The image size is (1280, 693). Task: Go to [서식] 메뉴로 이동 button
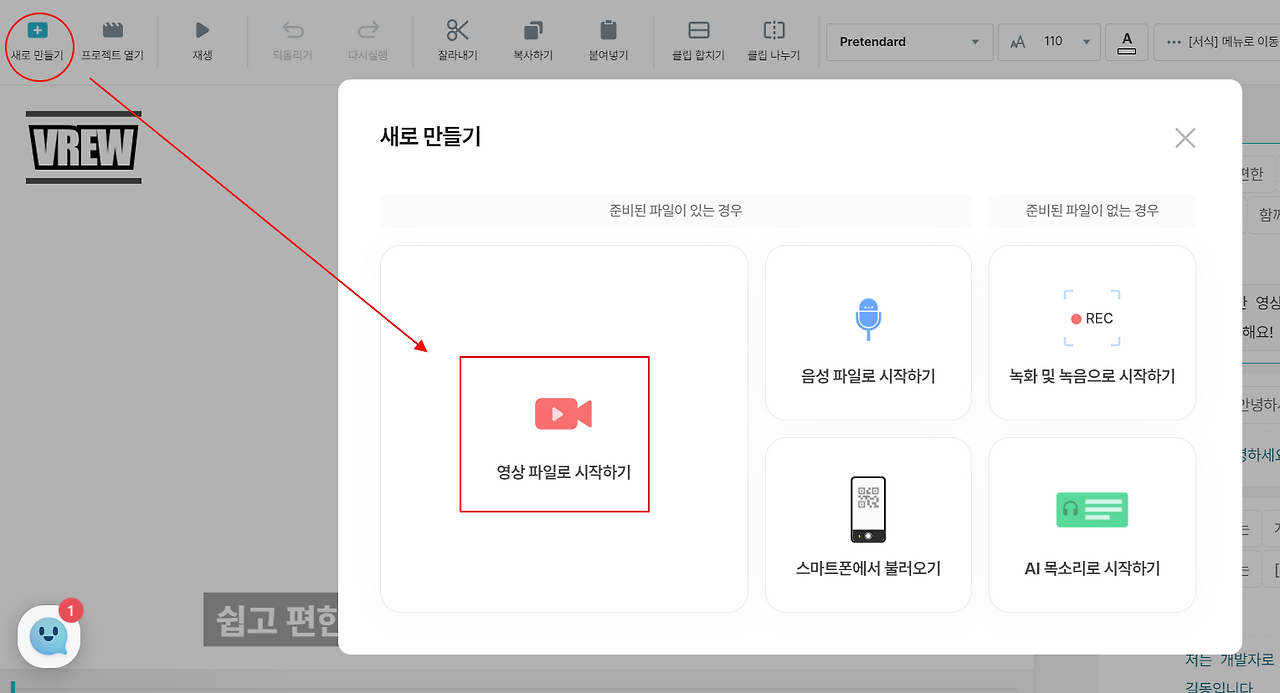[x=1217, y=42]
